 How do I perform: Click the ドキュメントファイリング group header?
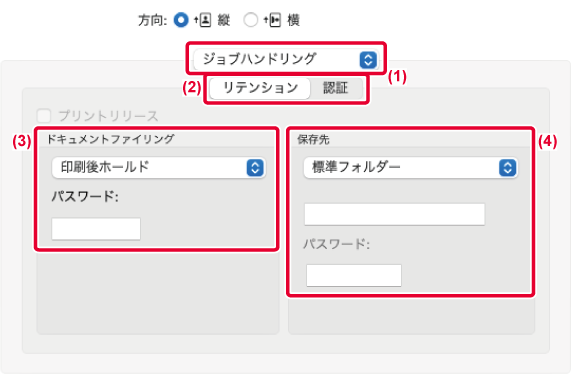coord(111,139)
